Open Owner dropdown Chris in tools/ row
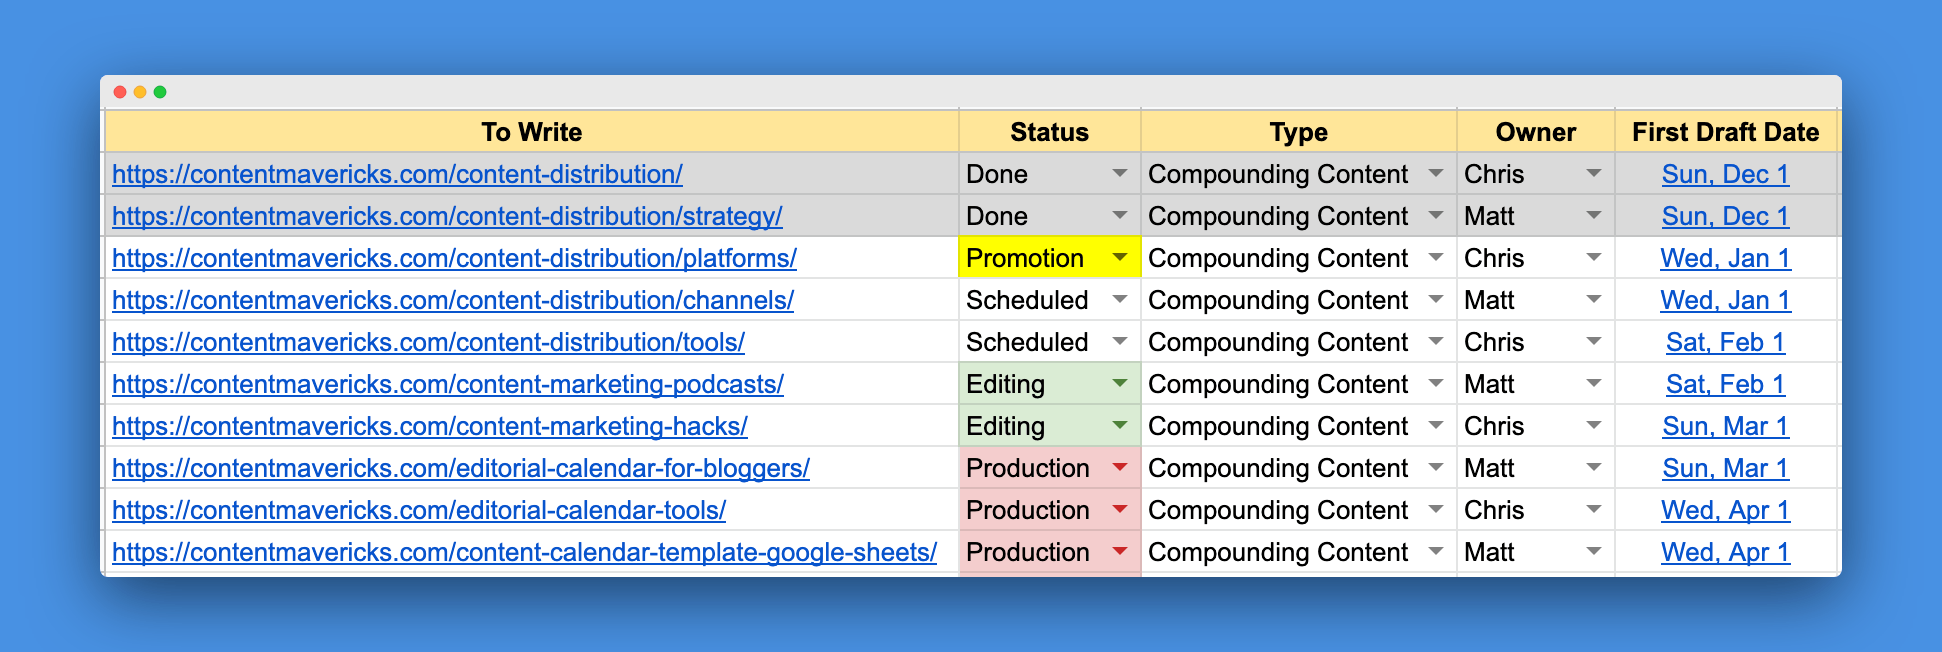 [1594, 342]
